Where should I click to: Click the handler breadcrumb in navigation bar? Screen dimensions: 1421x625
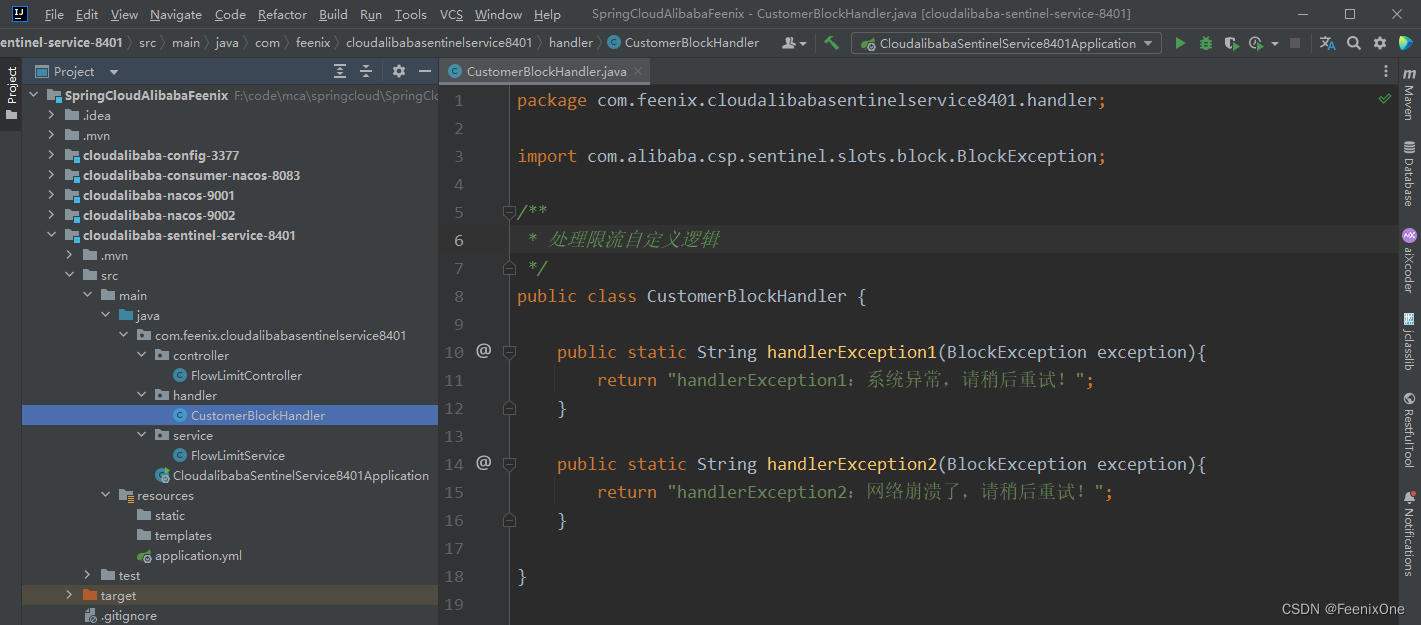pos(571,43)
